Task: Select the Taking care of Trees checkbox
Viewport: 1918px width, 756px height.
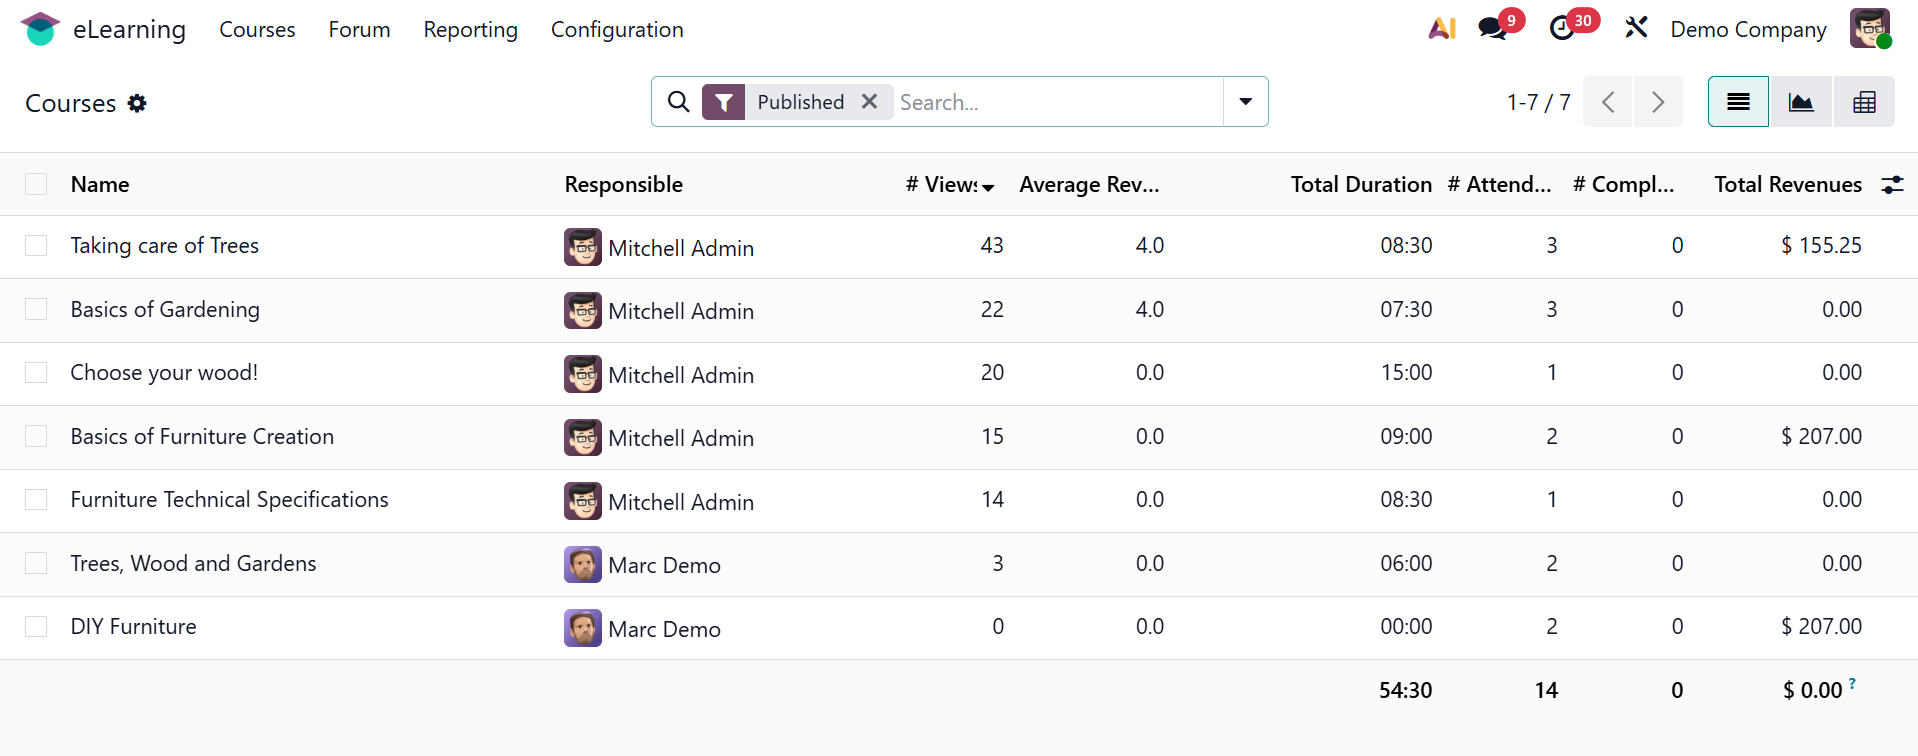Action: [x=36, y=246]
